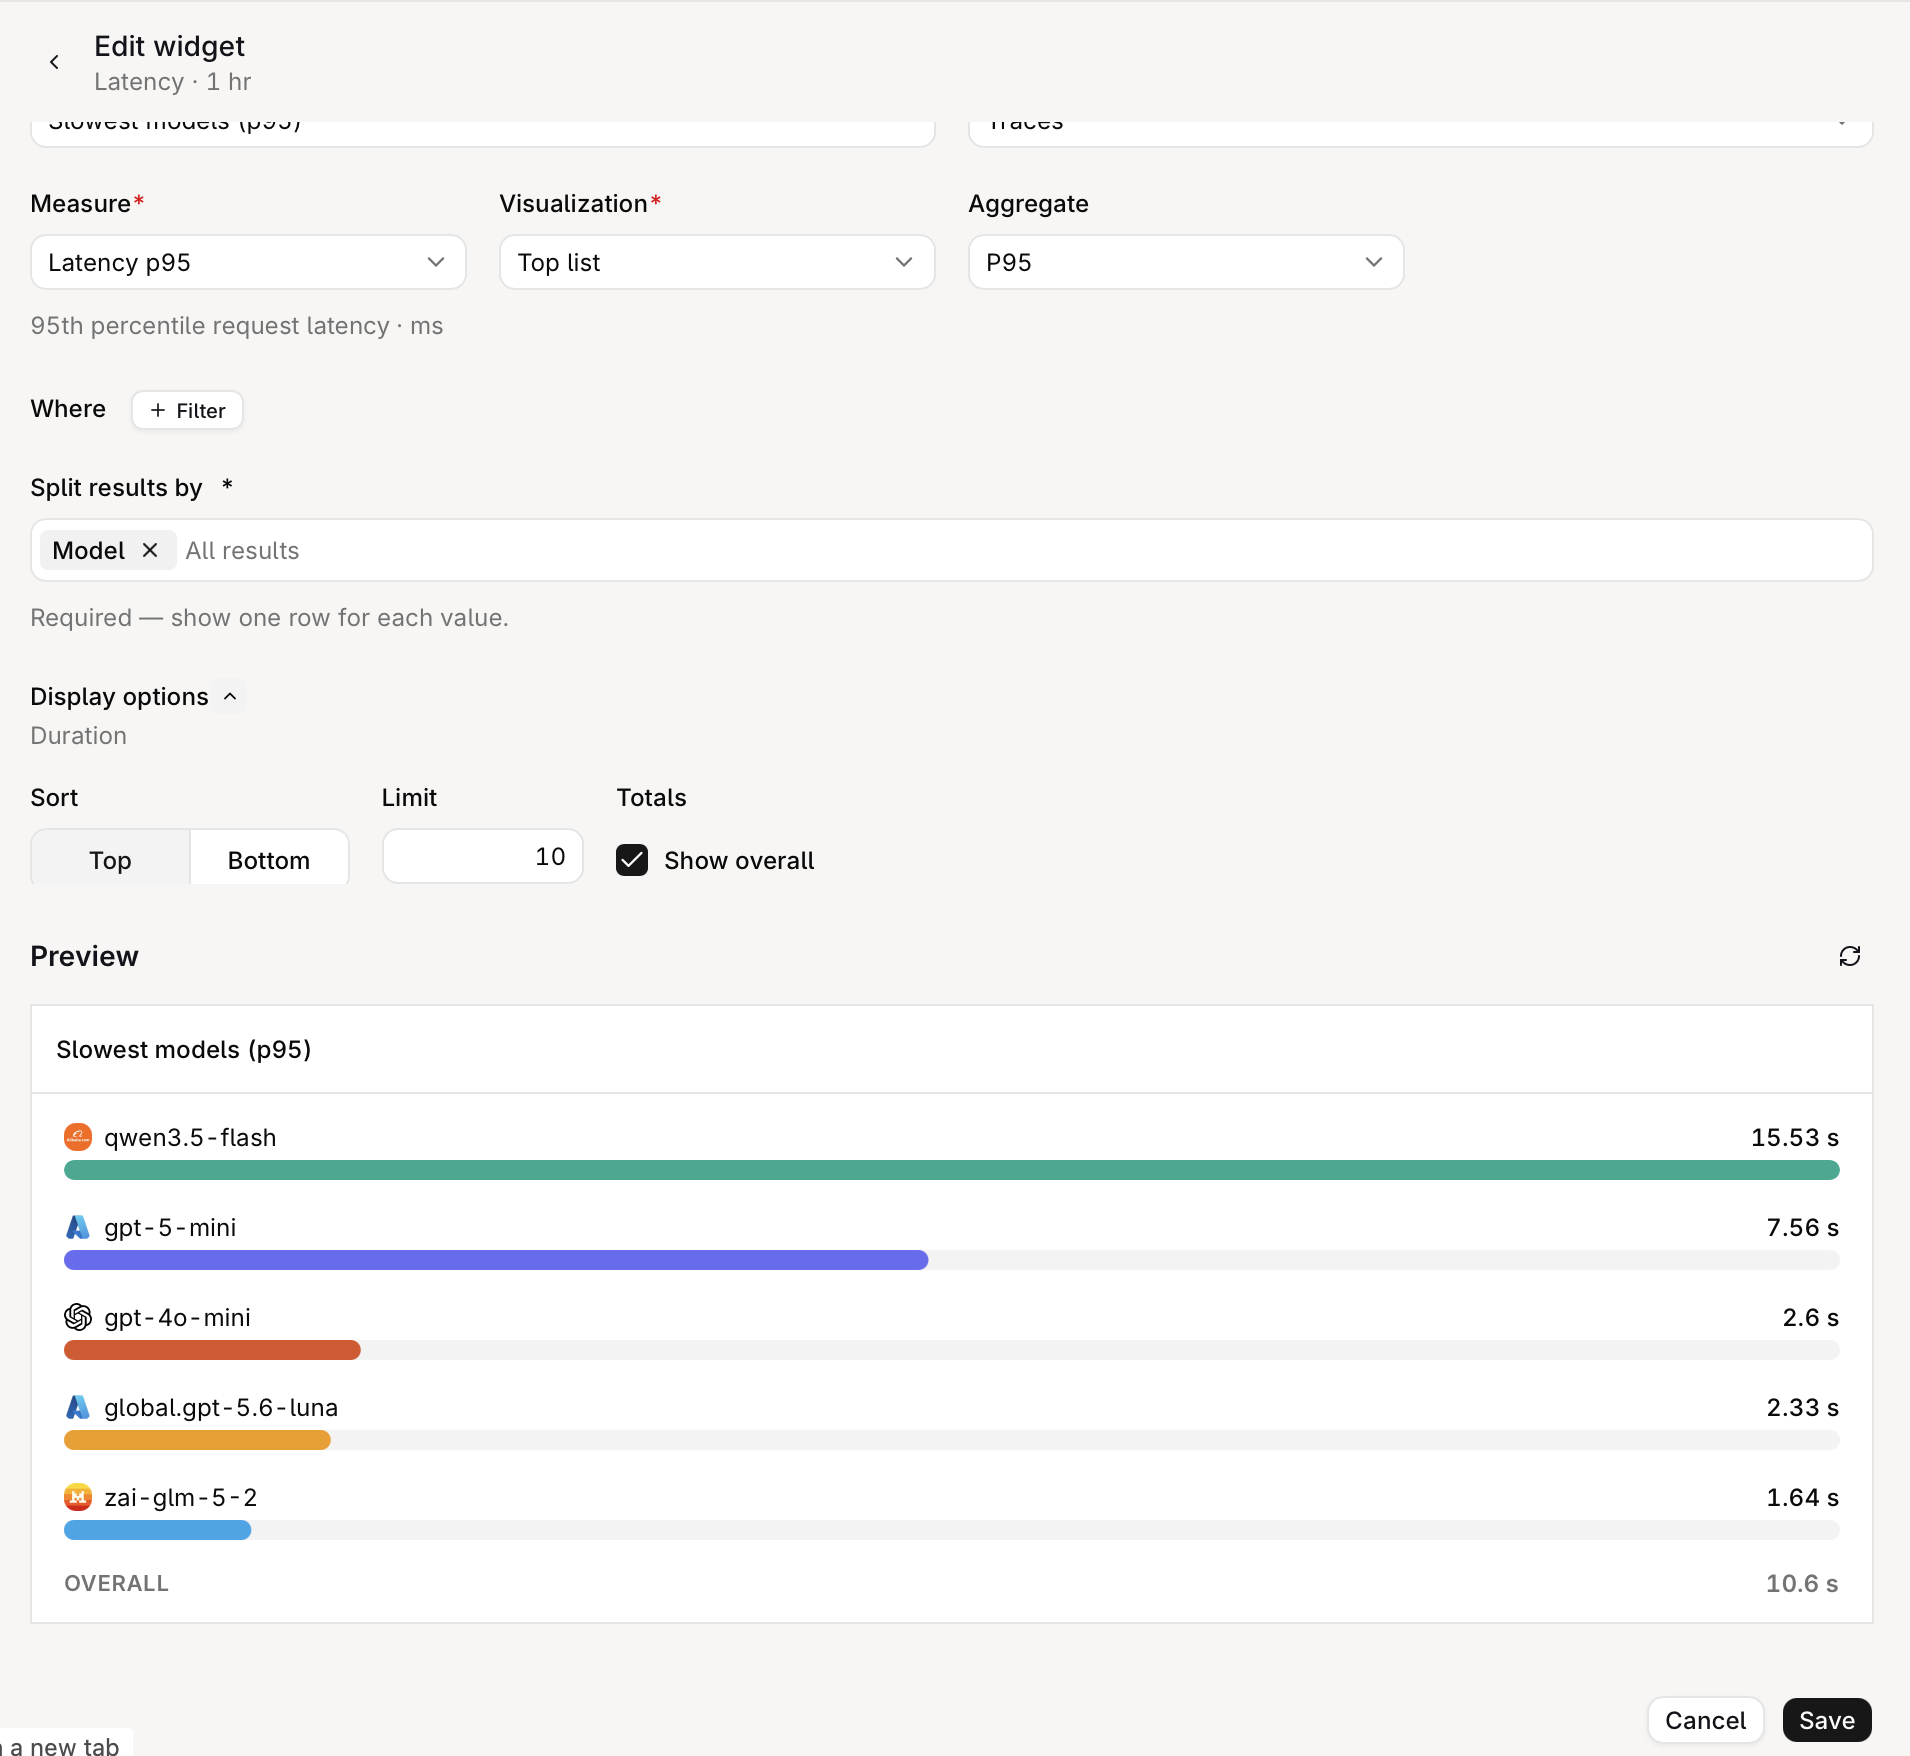Click the 1.64 s value

tap(1802, 1497)
